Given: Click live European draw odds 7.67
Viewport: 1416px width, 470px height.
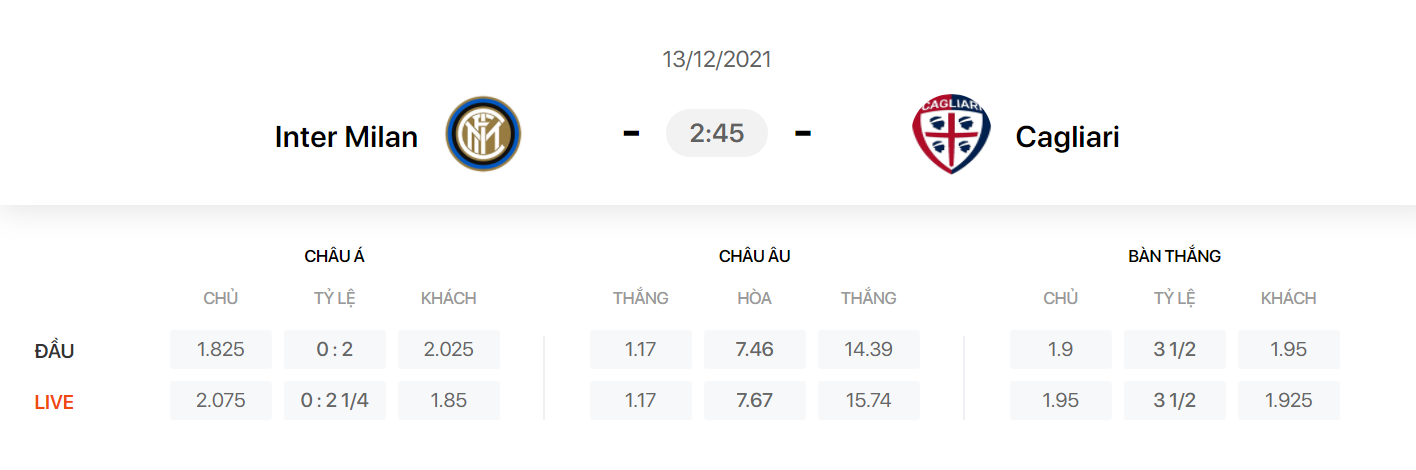Looking at the screenshot, I should [x=755, y=401].
